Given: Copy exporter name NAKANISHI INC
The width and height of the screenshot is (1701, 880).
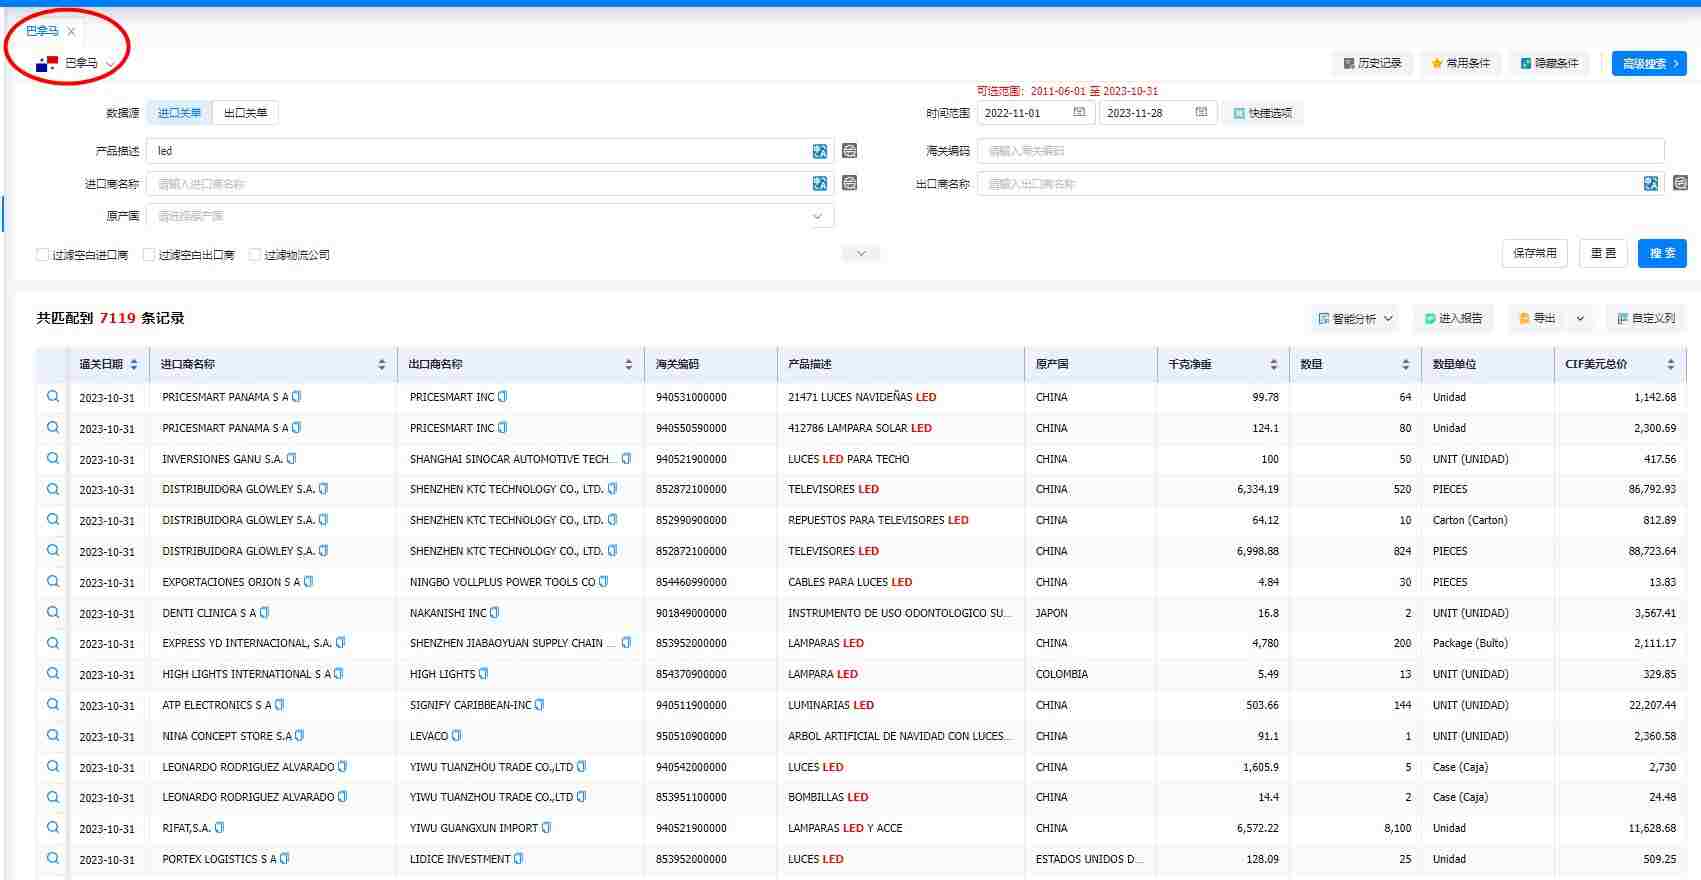Looking at the screenshot, I should [495, 613].
